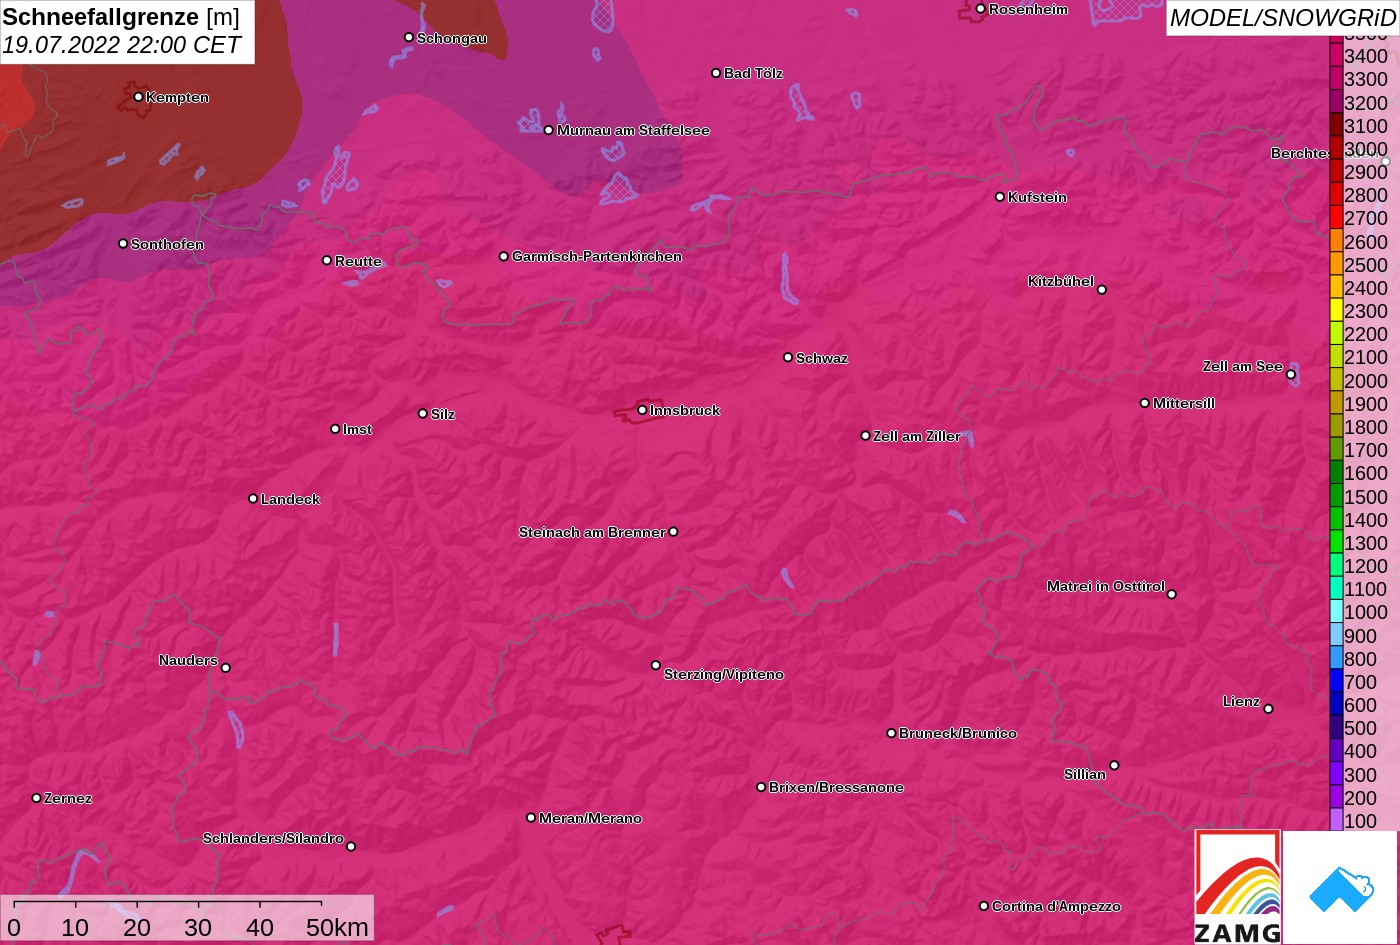Click the Silz location dot
This screenshot has height=945, width=1400.
coord(423,413)
